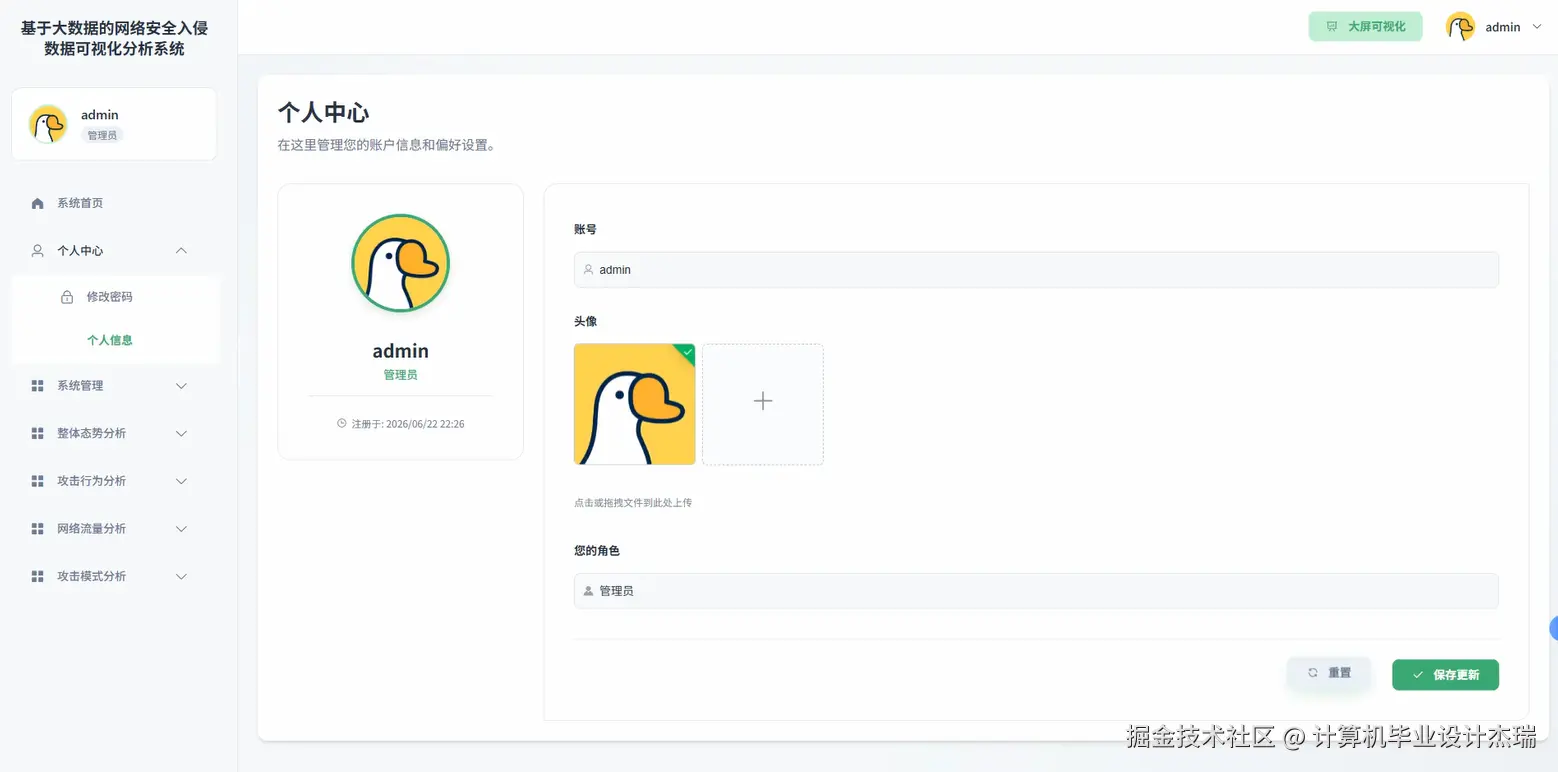
Task: Expand the 整体态势分析 chevron
Action: [x=181, y=433]
